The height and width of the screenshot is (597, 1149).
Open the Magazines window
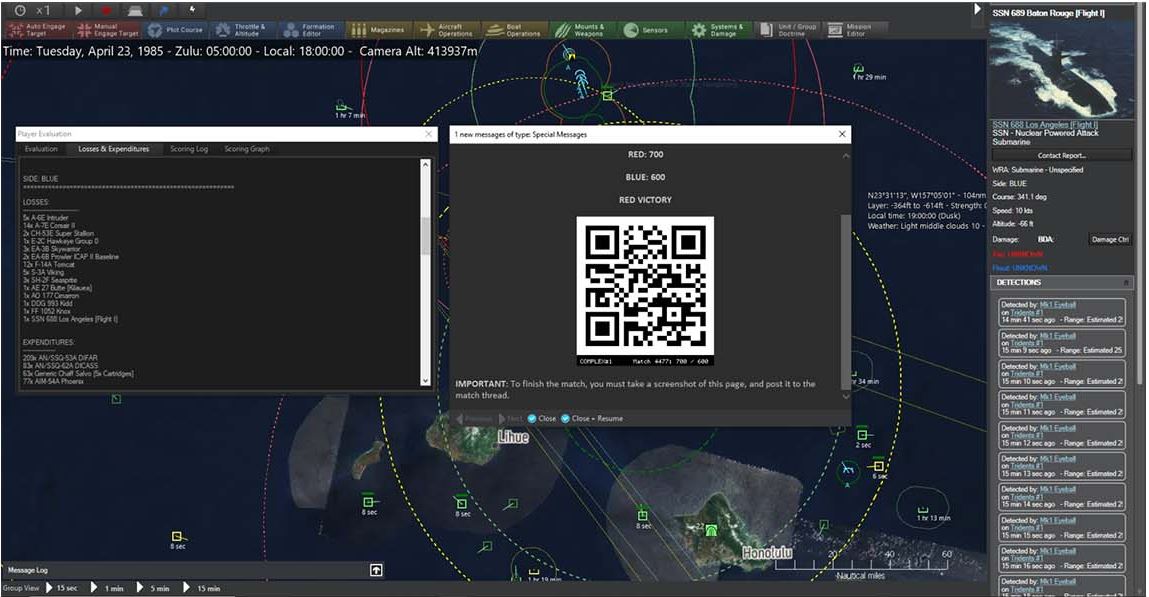pos(378,29)
